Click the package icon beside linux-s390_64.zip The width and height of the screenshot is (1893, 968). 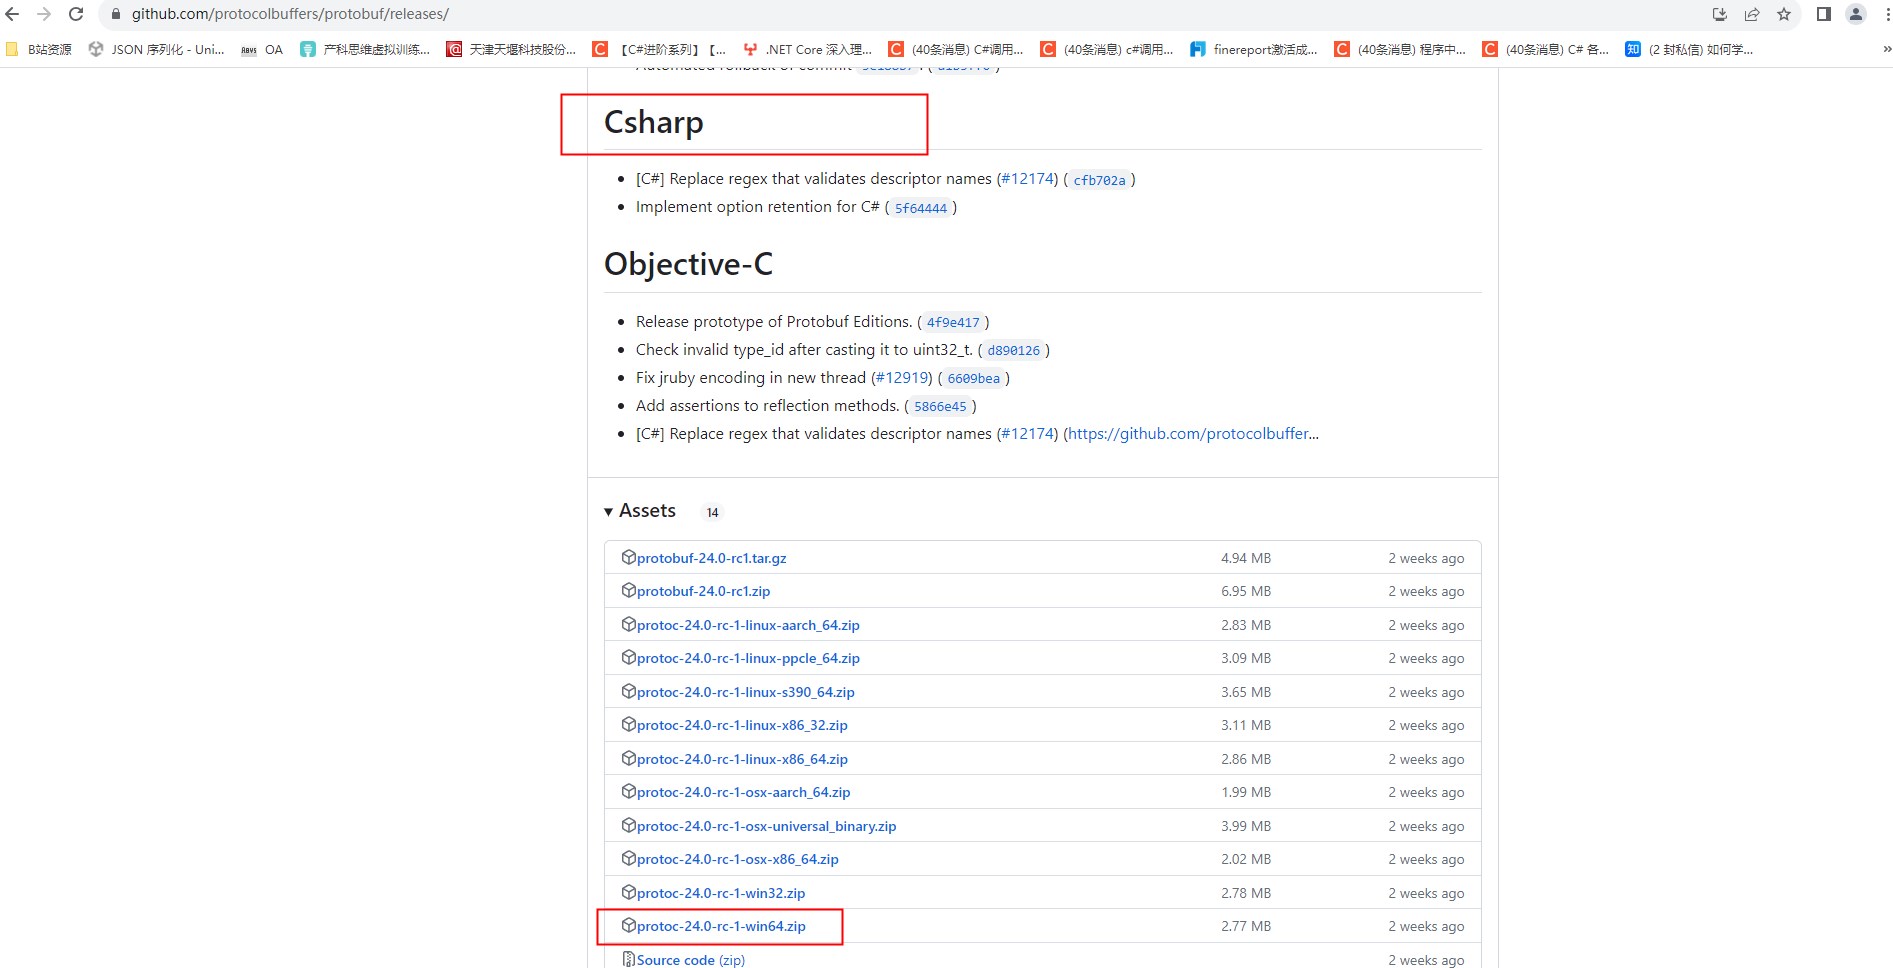tap(629, 691)
